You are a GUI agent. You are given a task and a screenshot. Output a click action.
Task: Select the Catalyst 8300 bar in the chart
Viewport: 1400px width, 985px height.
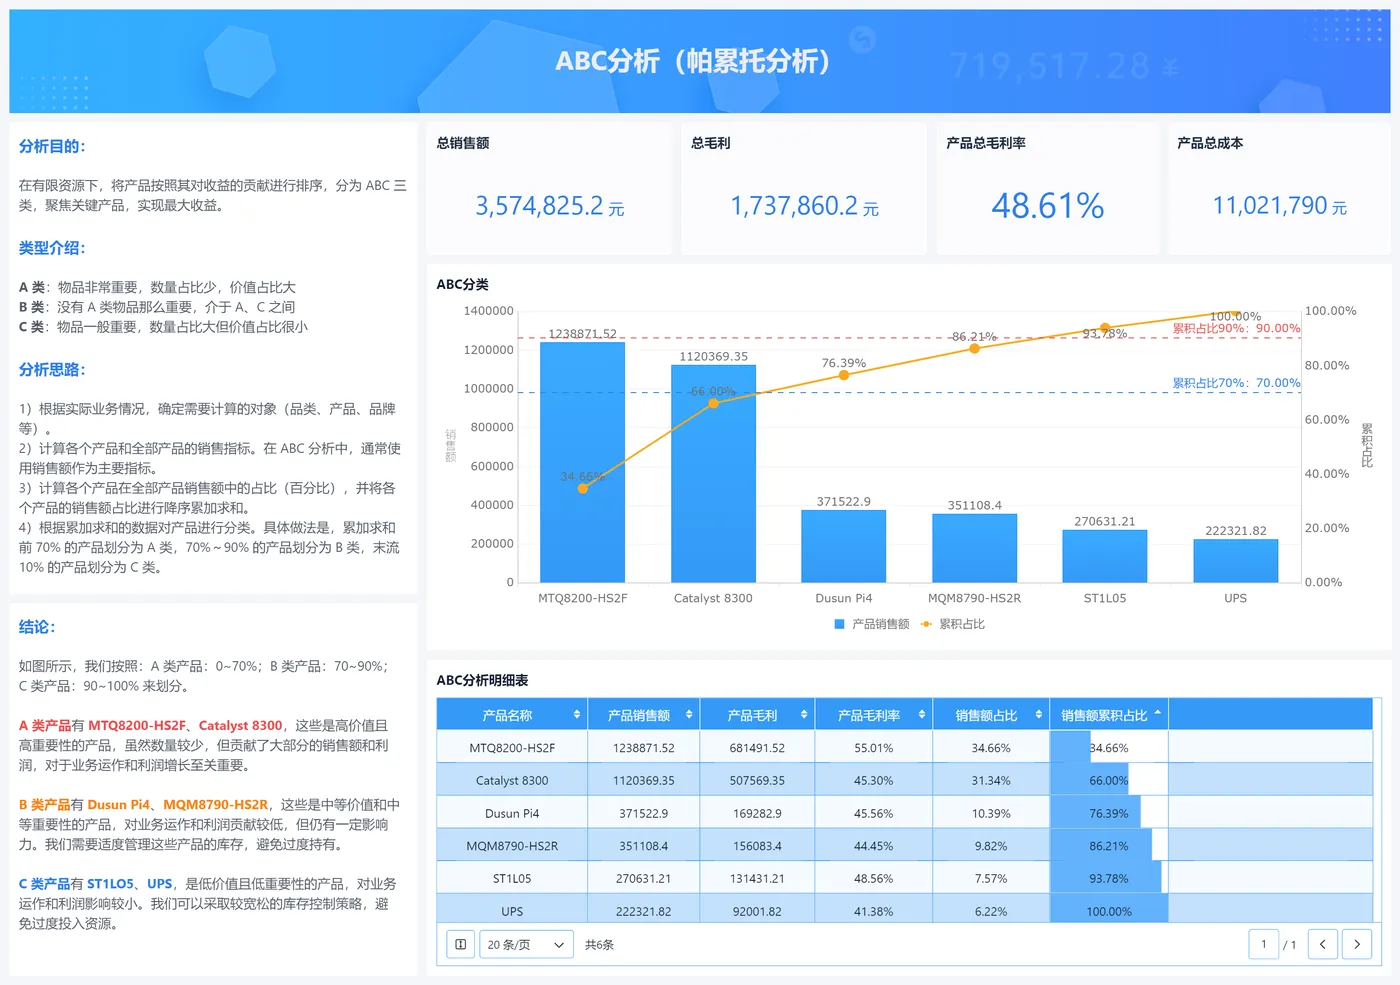[713, 473]
